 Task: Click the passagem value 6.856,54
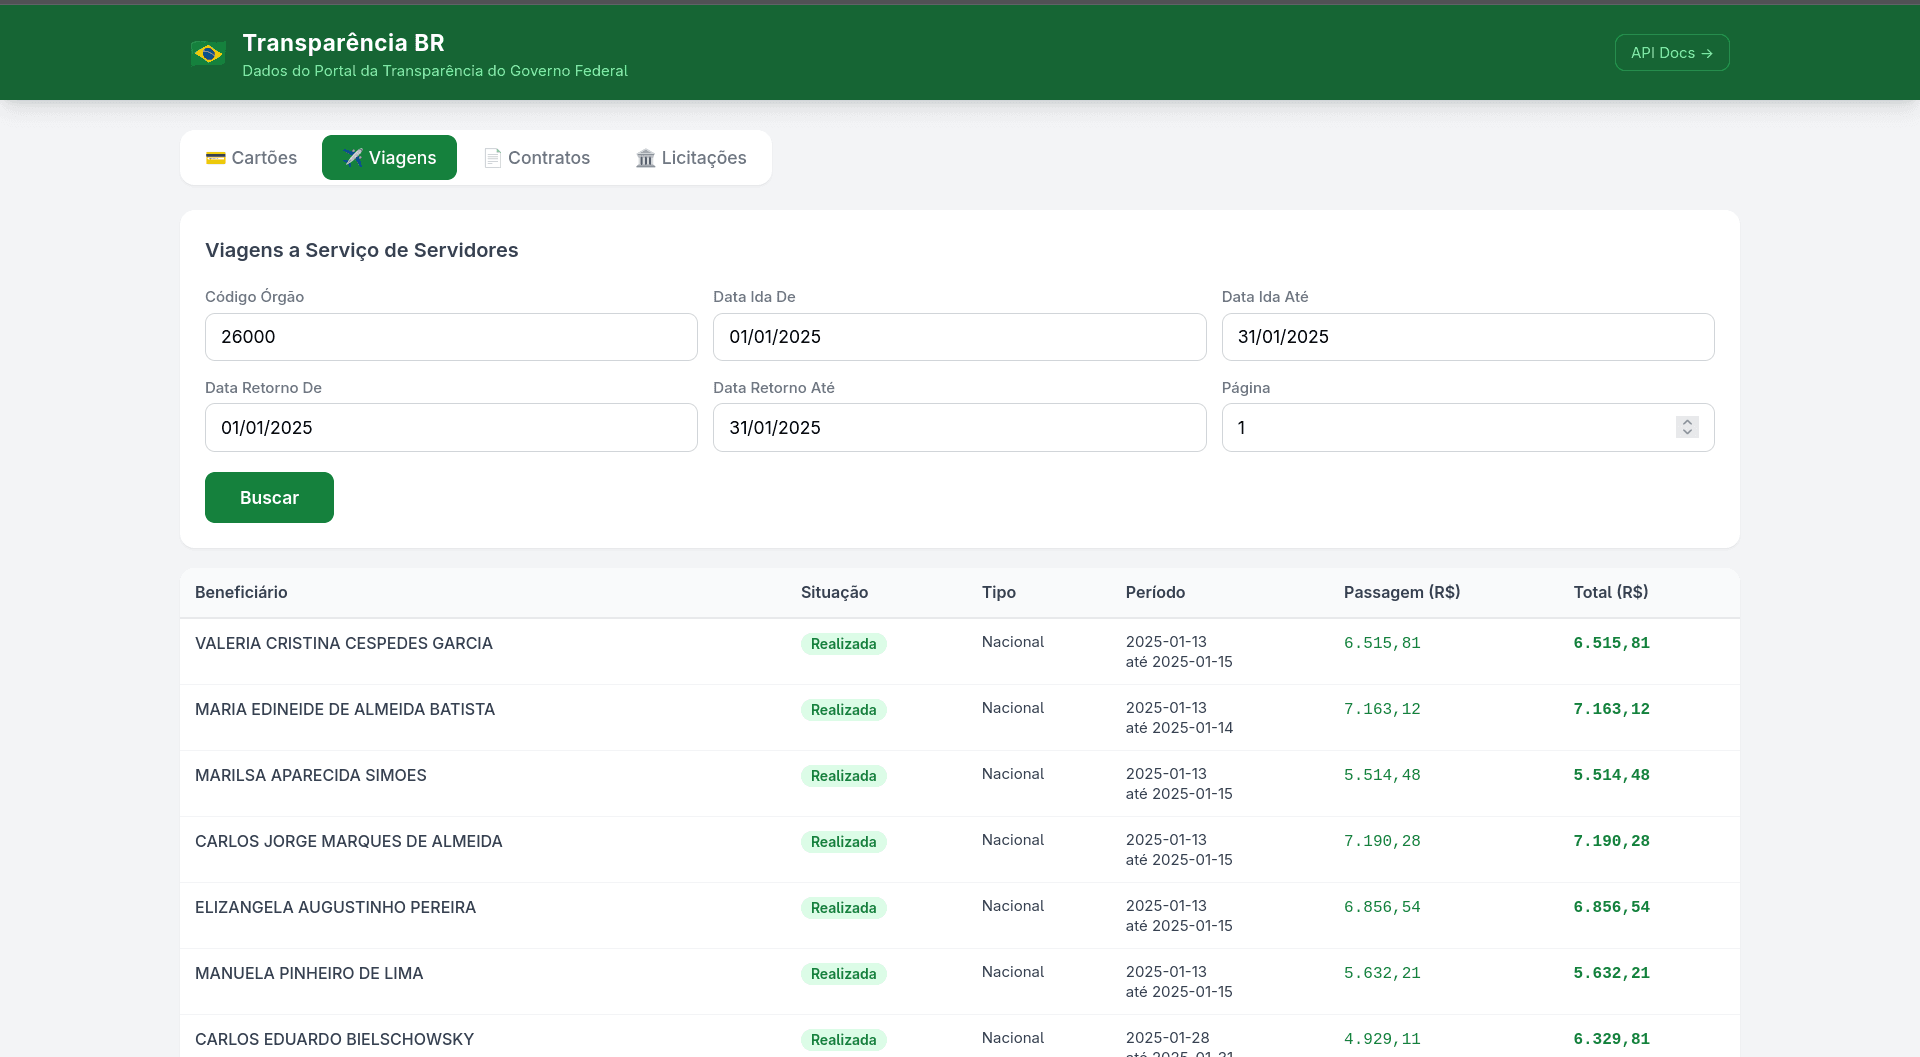point(1382,907)
